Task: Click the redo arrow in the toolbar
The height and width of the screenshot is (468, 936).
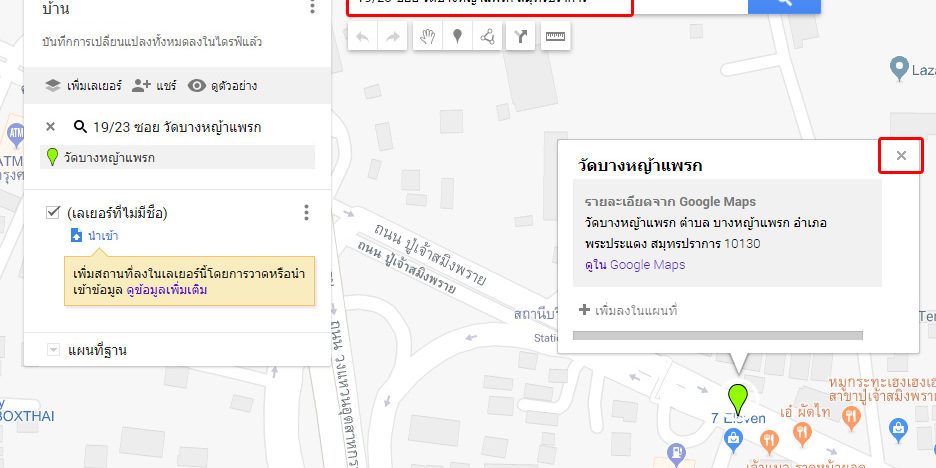Action: (x=393, y=38)
